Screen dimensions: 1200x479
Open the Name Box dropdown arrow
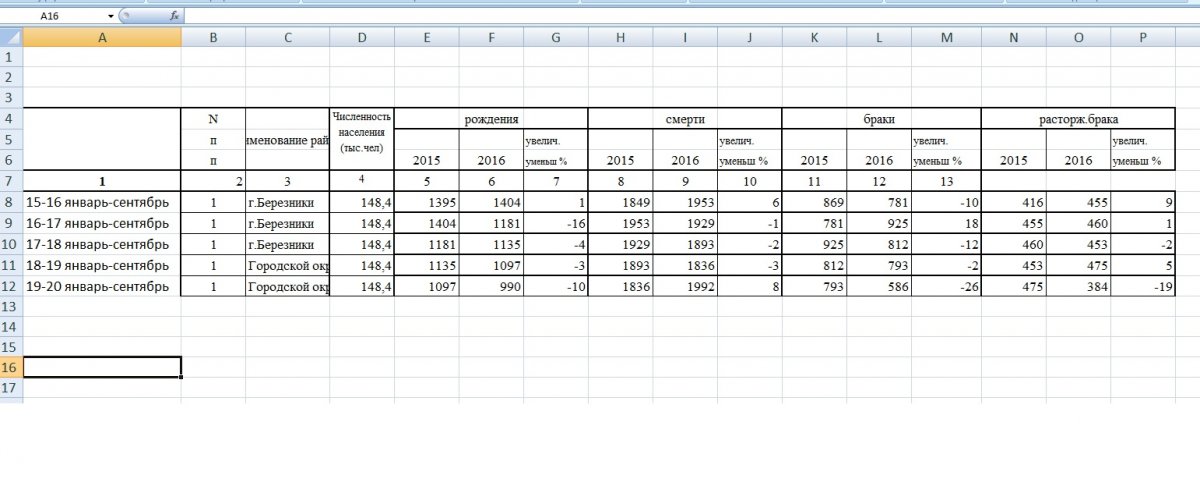point(110,16)
